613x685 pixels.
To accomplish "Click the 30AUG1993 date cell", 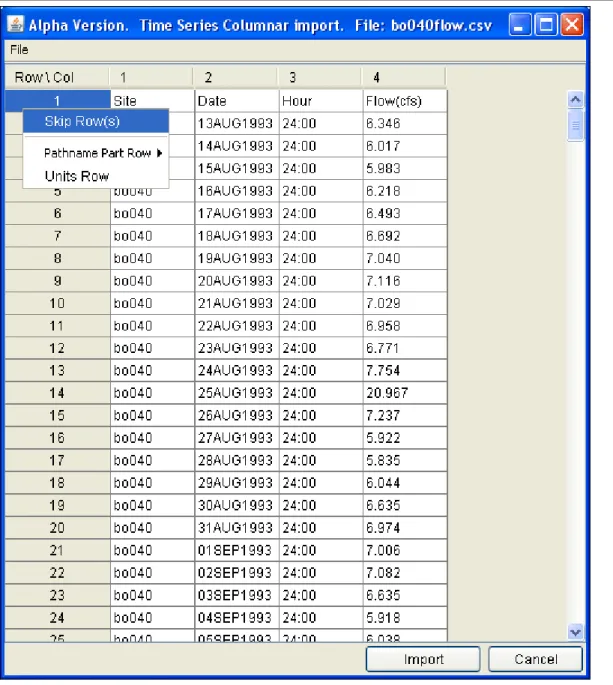I will point(237,505).
